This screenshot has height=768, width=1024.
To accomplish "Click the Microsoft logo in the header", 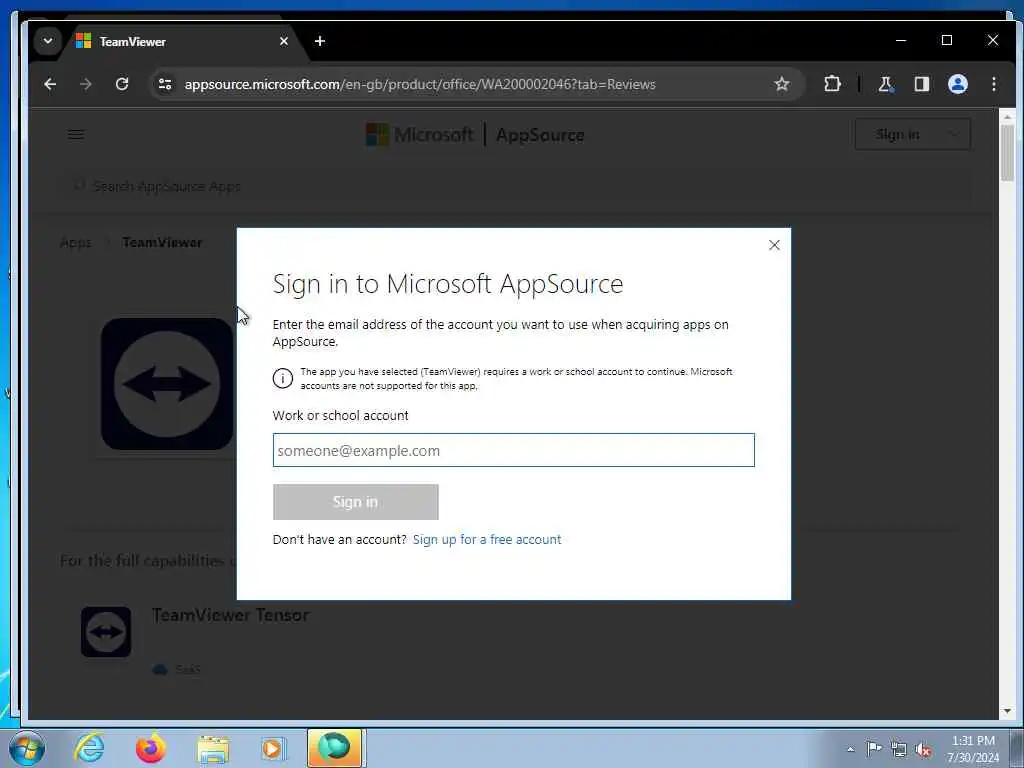I will (419, 135).
